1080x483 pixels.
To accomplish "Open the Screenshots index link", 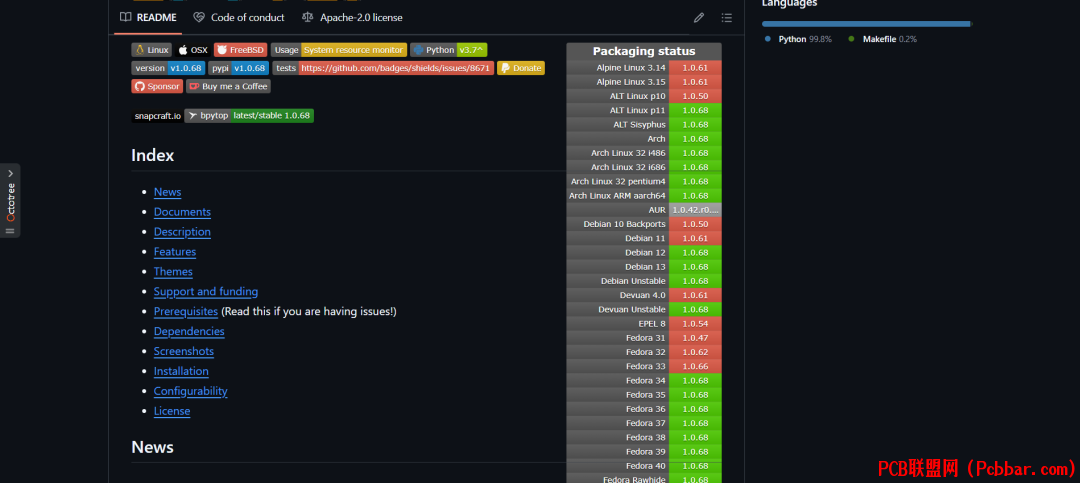I will 184,351.
